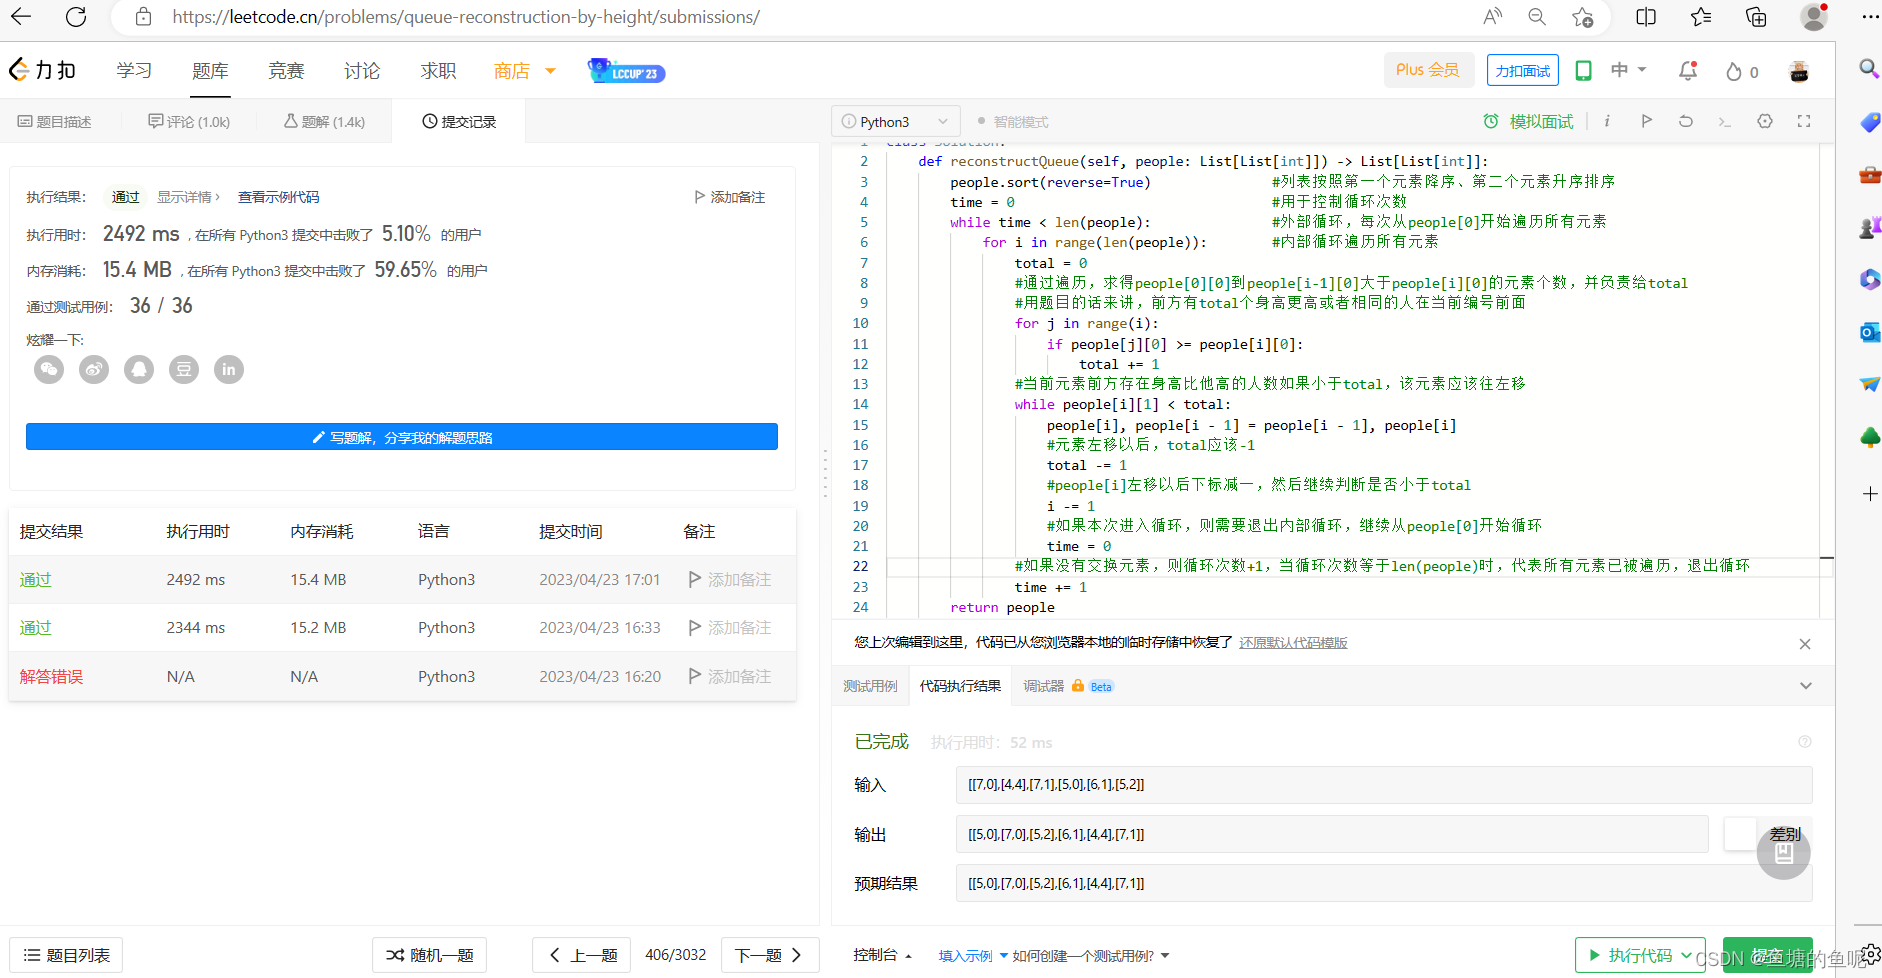Viewport: 1882px width, 978px height.
Task: Add this page to favorites
Action: pyautogui.click(x=1582, y=16)
